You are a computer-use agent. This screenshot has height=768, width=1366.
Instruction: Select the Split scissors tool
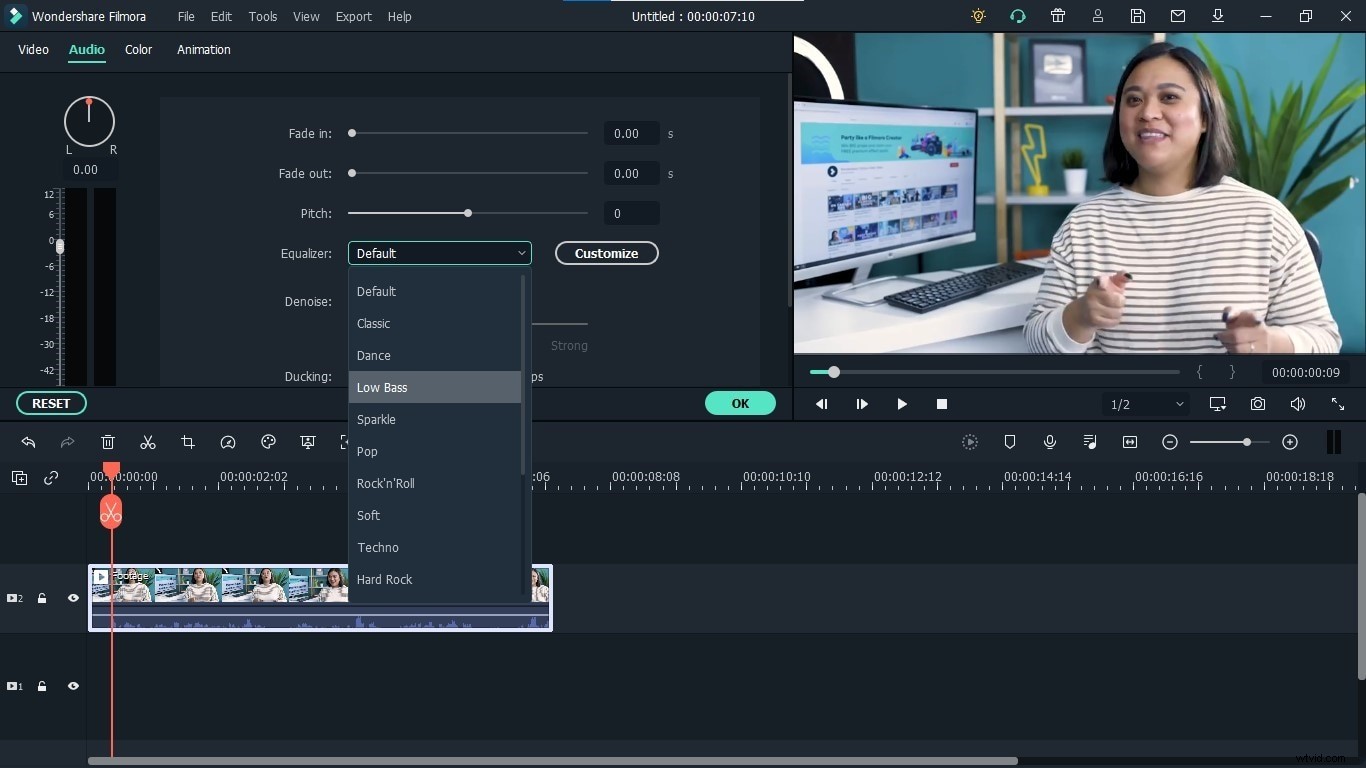[x=148, y=443]
